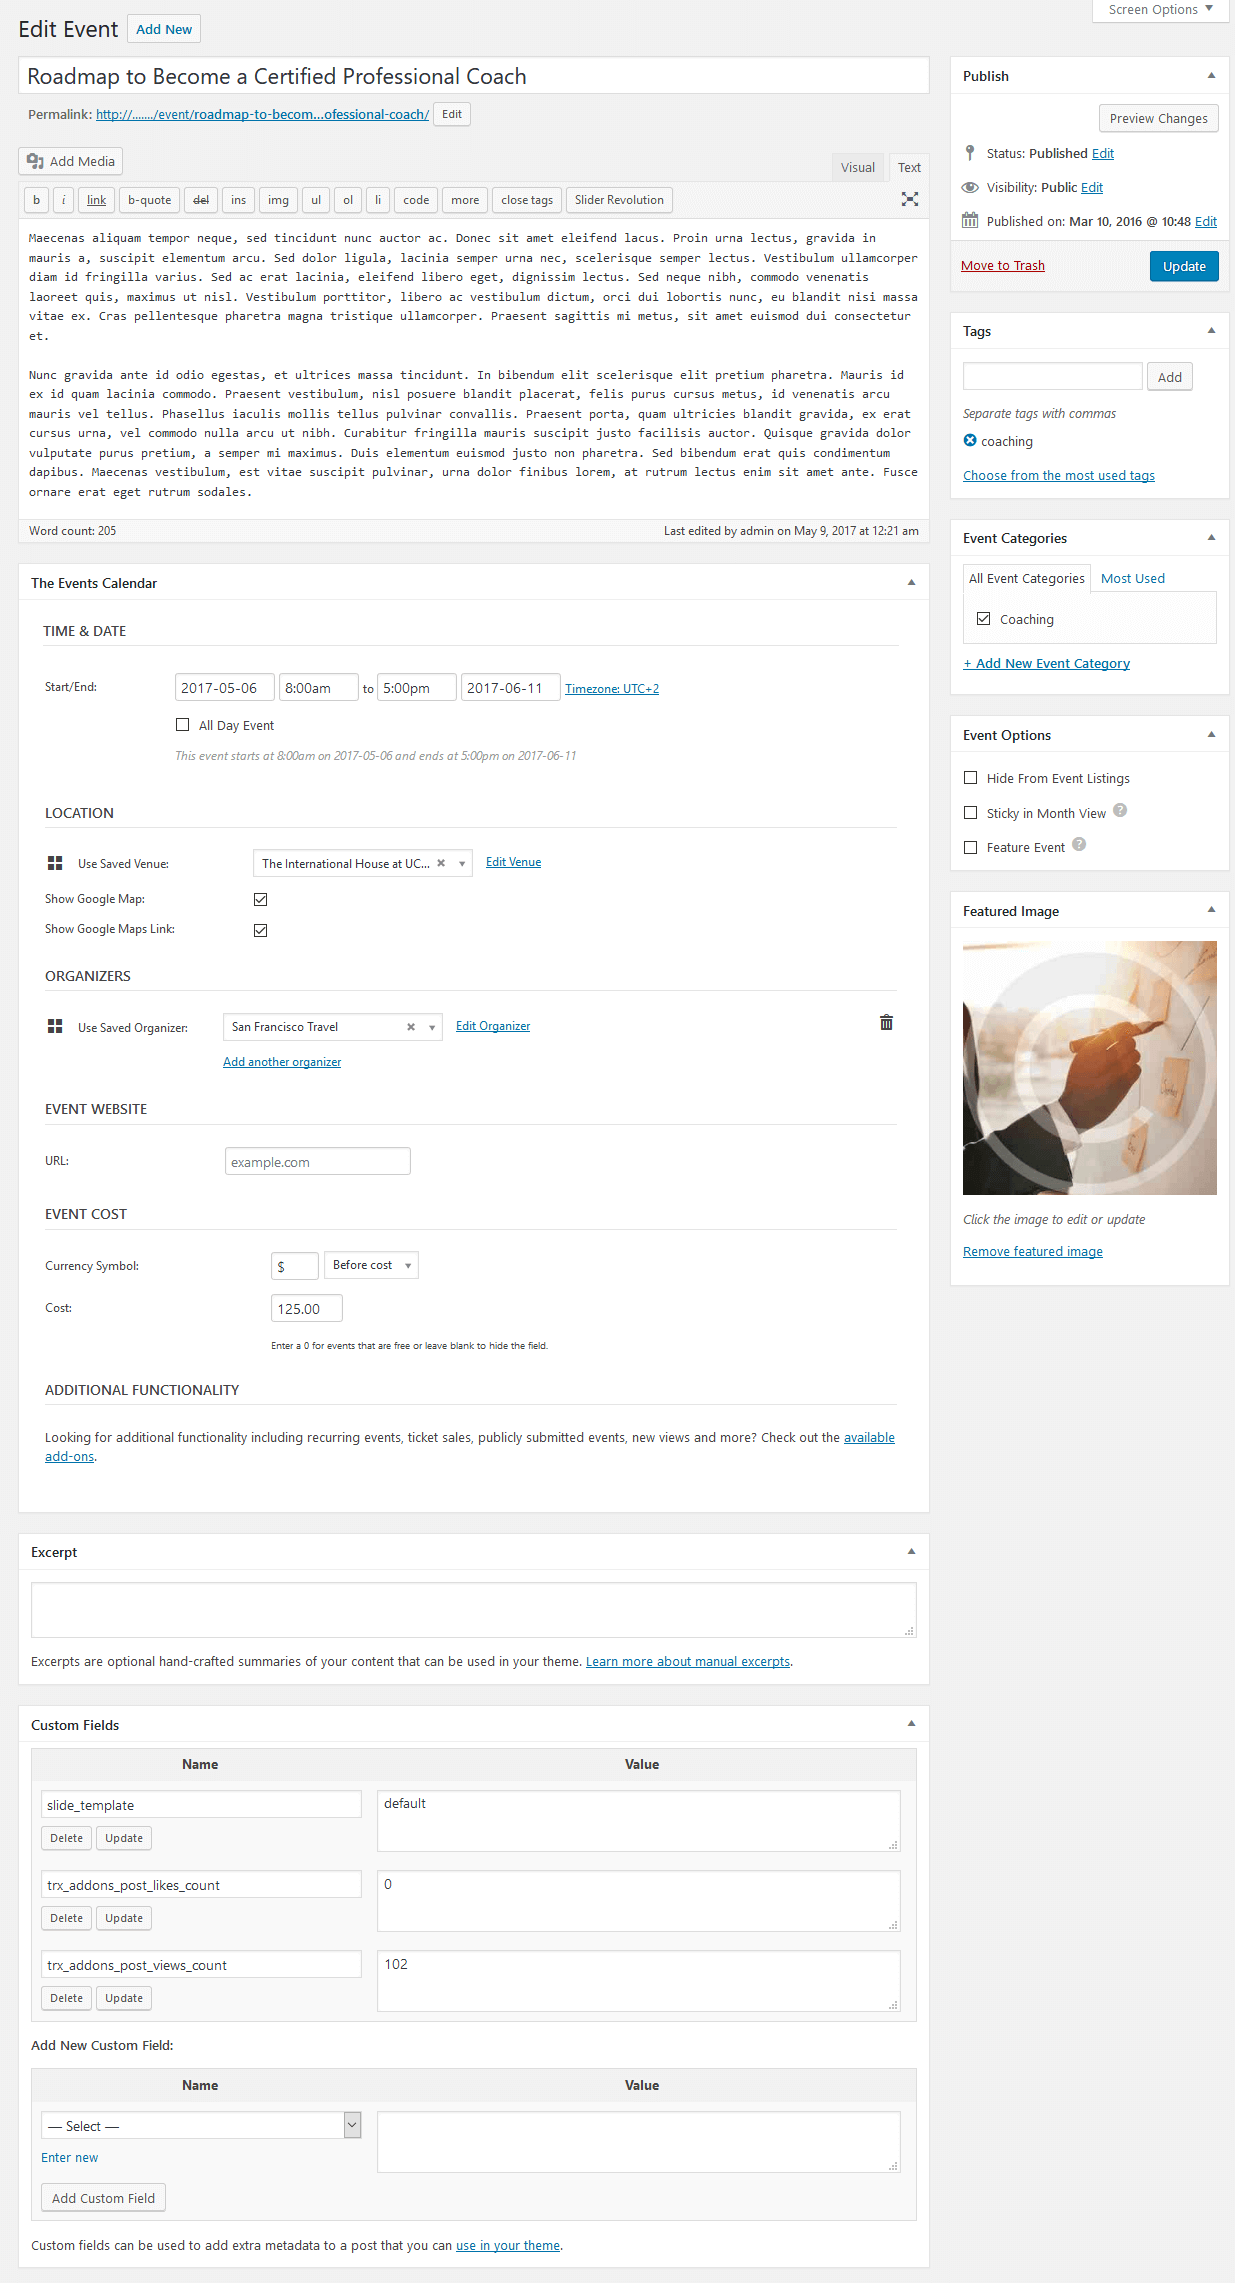The height and width of the screenshot is (2283, 1235).
Task: Select the All Event Categories tab
Action: (1026, 578)
